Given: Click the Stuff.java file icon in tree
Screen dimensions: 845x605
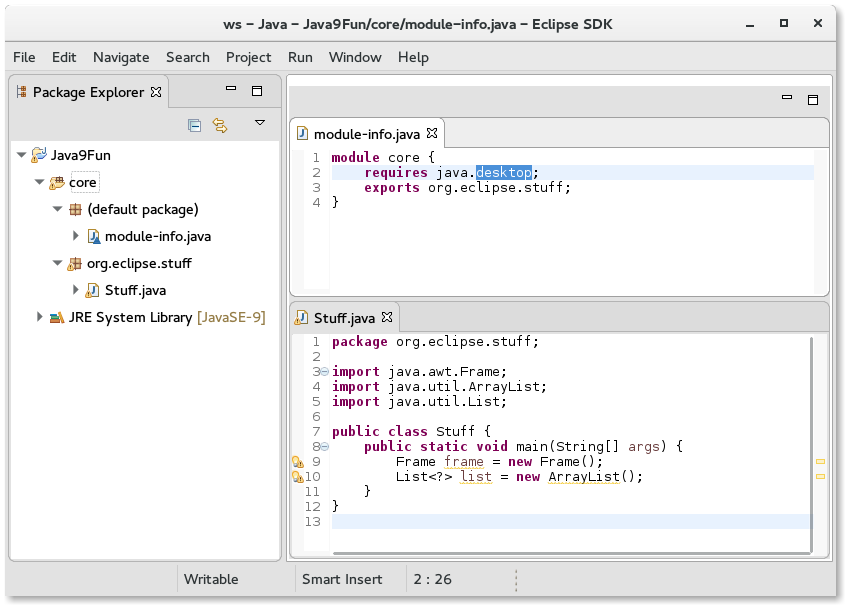Looking at the screenshot, I should [x=92, y=290].
